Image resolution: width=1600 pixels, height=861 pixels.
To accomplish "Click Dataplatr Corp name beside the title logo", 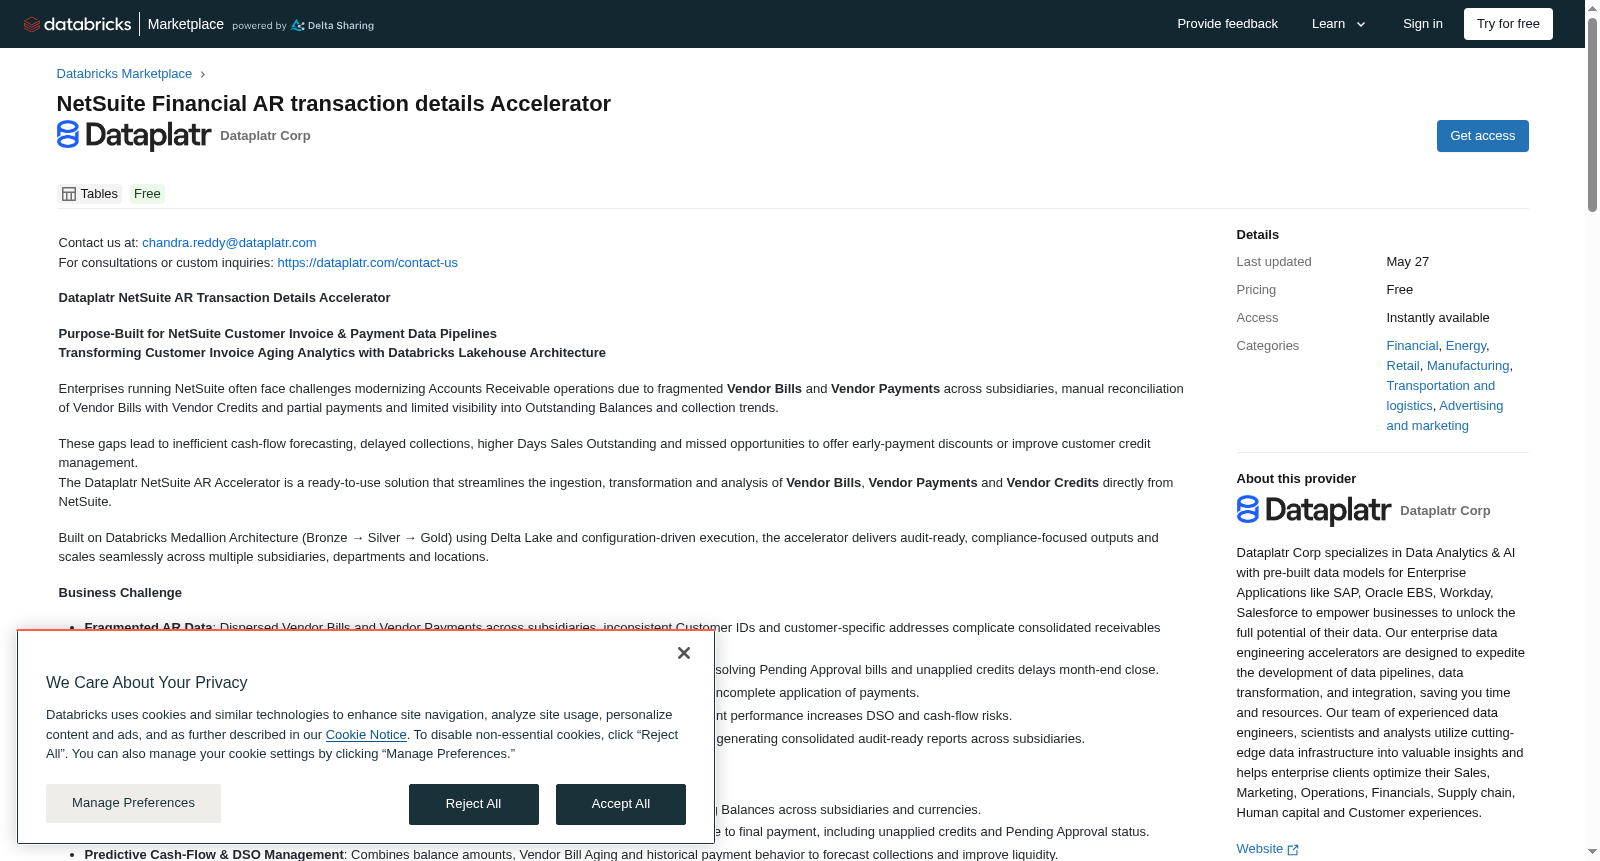I will click(265, 136).
